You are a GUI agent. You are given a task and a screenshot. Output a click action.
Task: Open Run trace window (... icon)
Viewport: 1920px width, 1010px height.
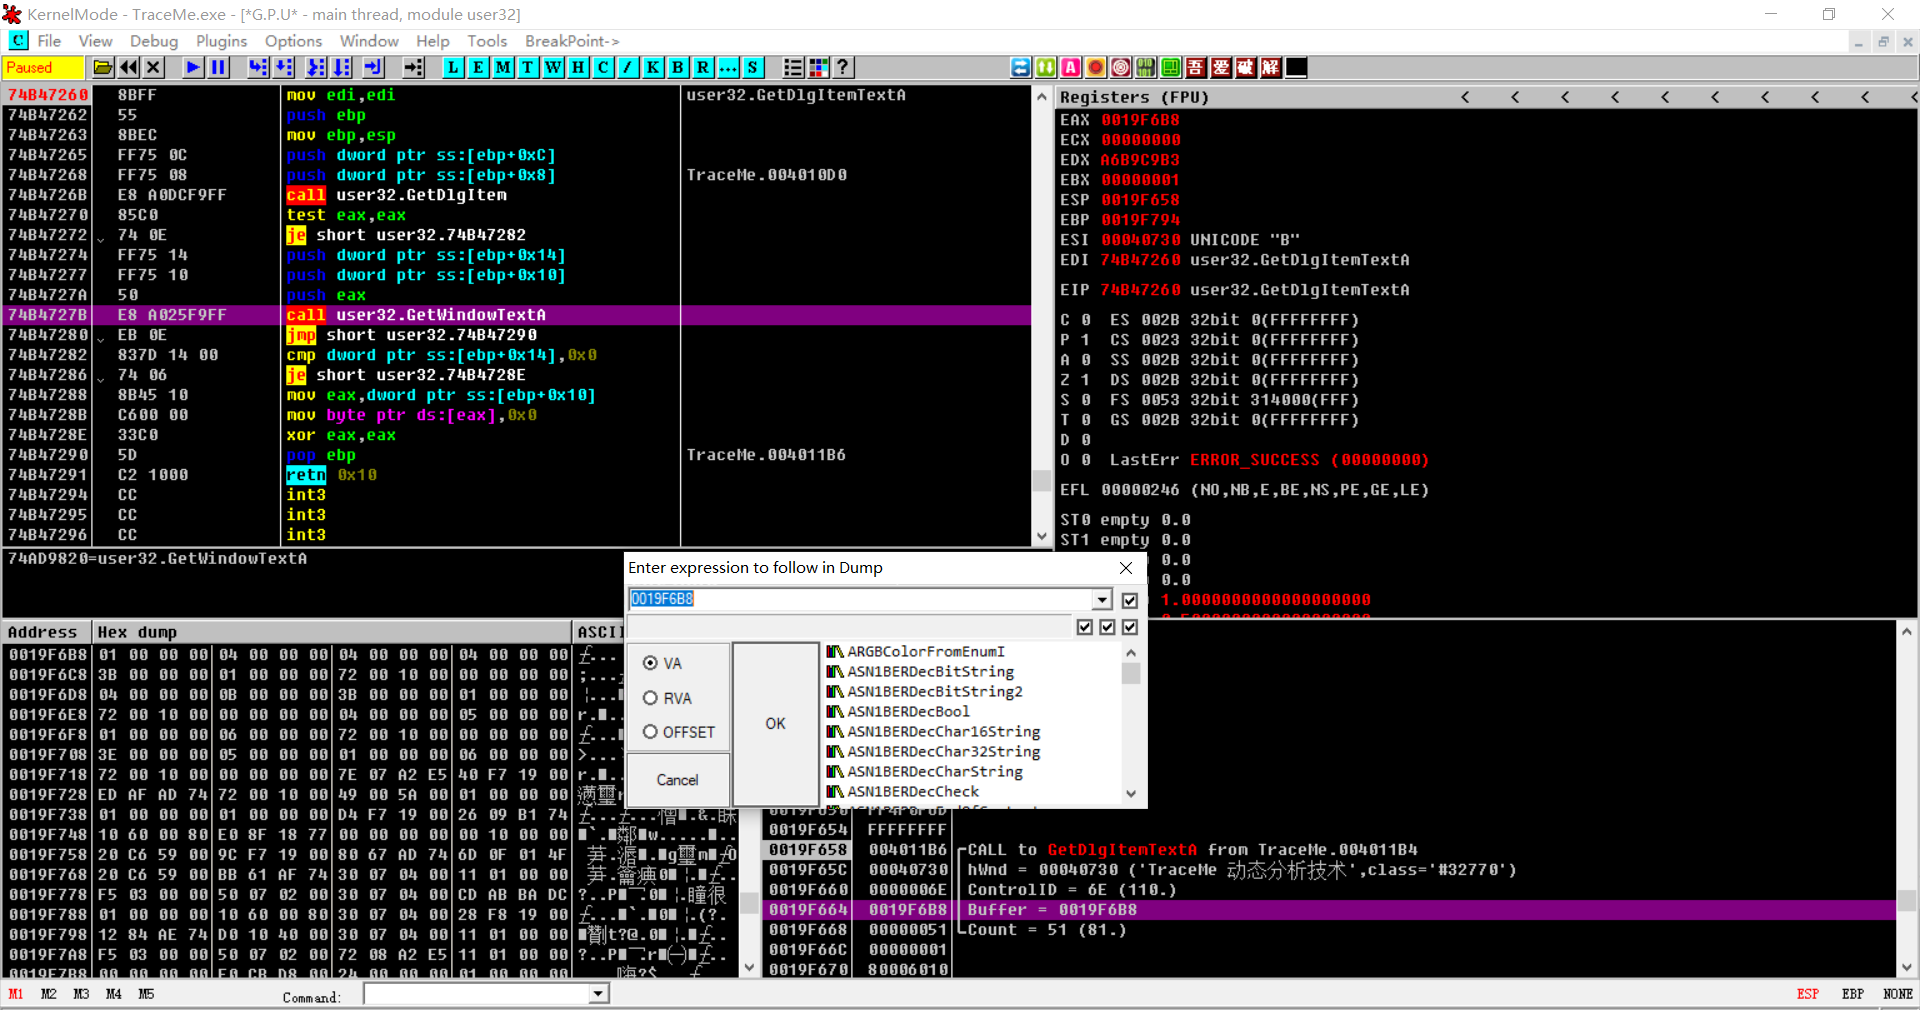729,67
